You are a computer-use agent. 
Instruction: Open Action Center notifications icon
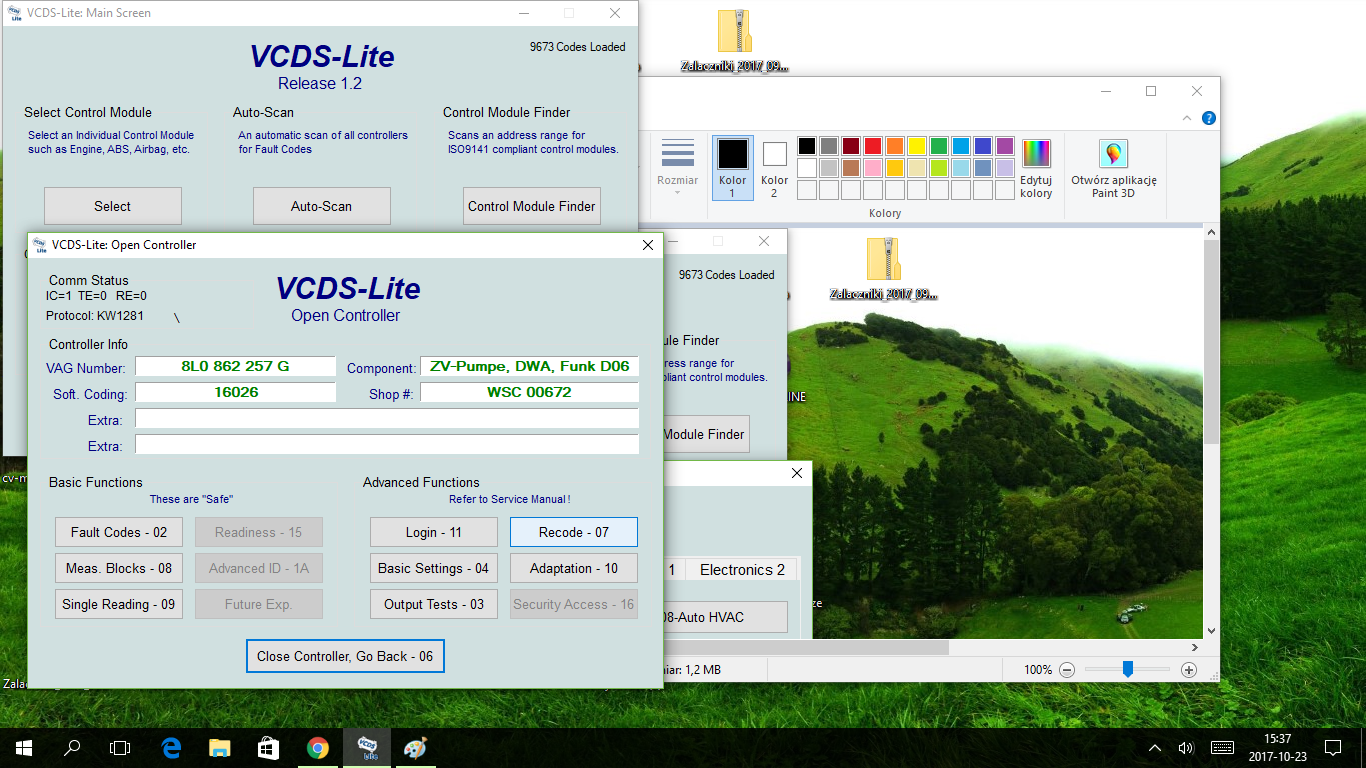tap(1333, 747)
